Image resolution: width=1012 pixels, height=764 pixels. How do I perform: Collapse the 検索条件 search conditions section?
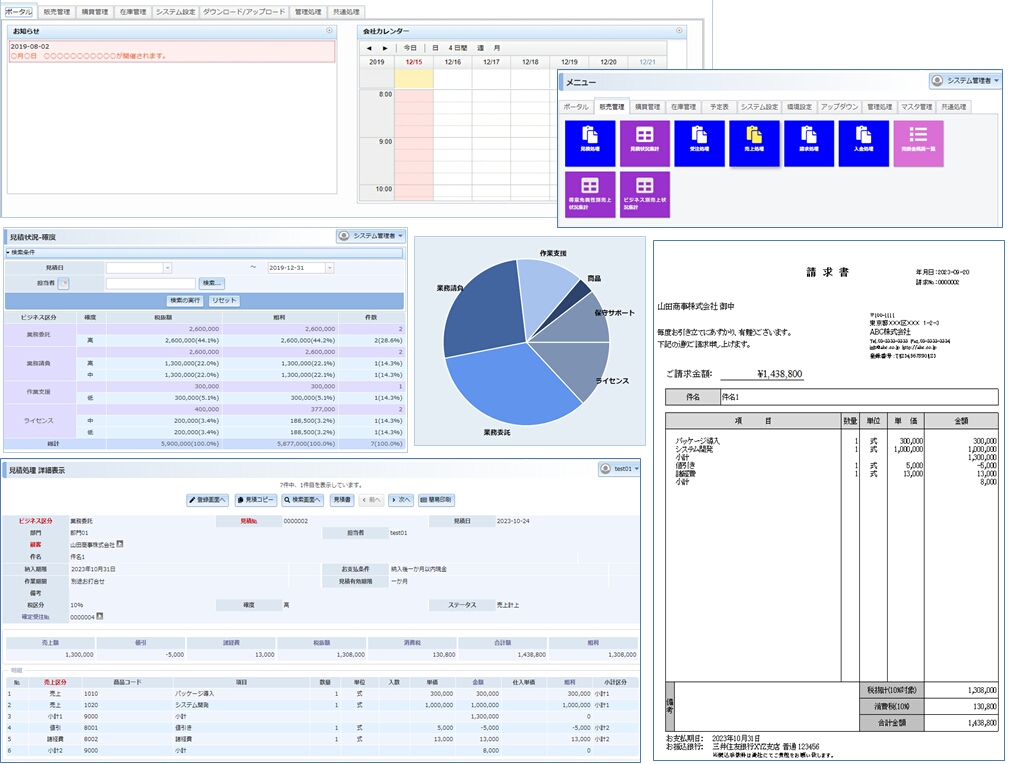pos(9,253)
